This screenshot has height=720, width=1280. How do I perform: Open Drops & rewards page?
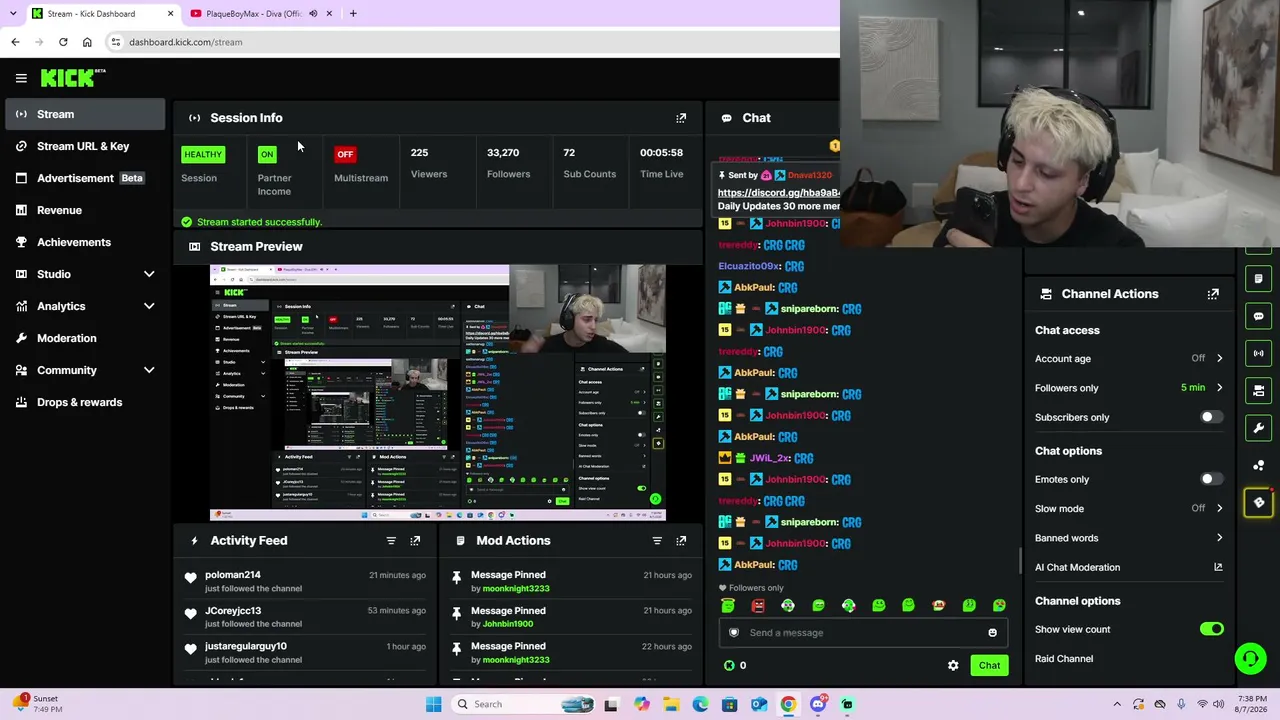(84, 402)
